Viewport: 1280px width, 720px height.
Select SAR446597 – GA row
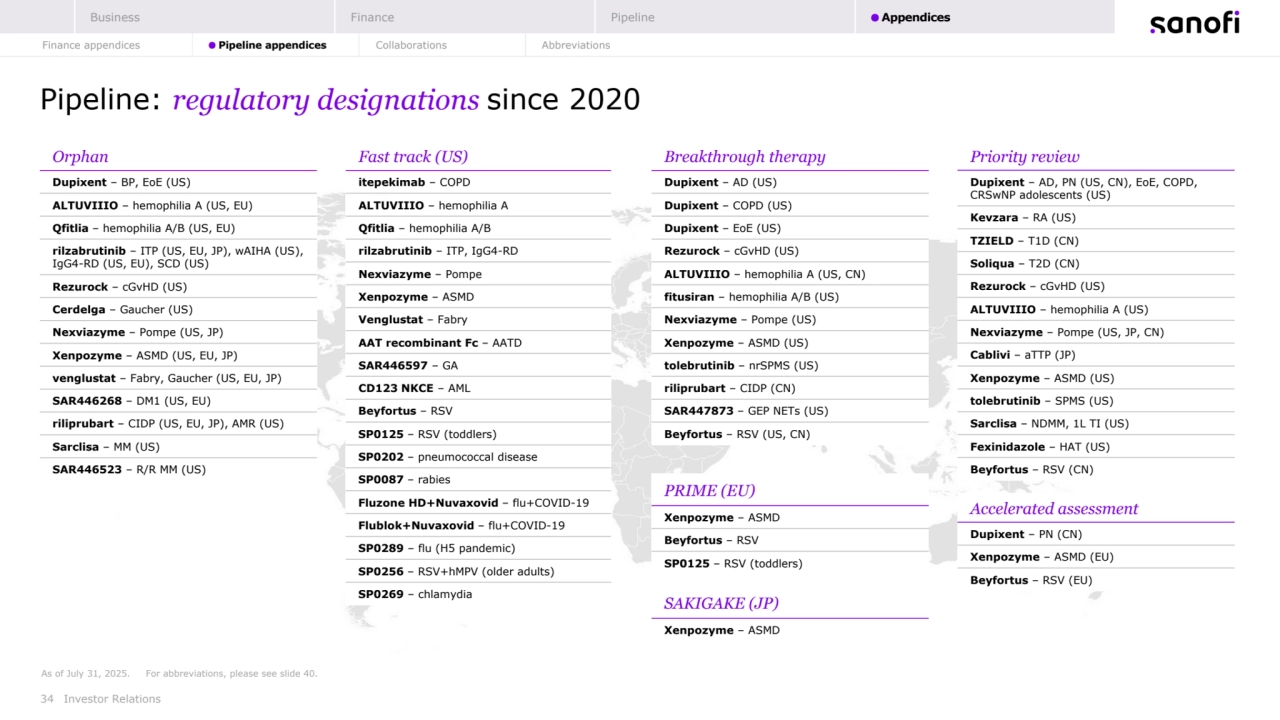(x=478, y=366)
